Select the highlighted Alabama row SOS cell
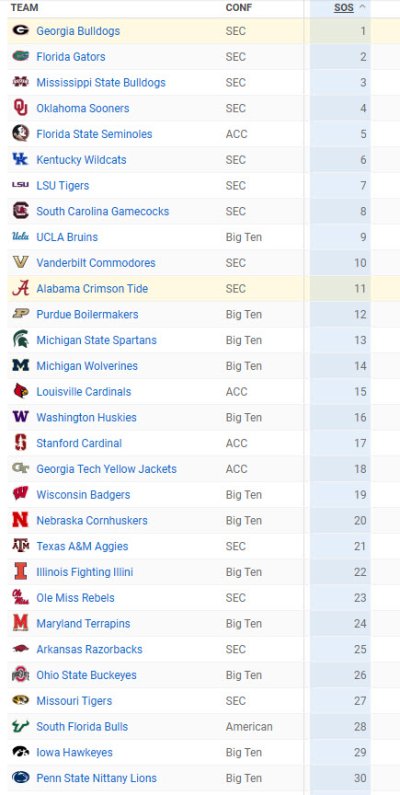Viewport: 400px width, 795px height. click(x=340, y=288)
